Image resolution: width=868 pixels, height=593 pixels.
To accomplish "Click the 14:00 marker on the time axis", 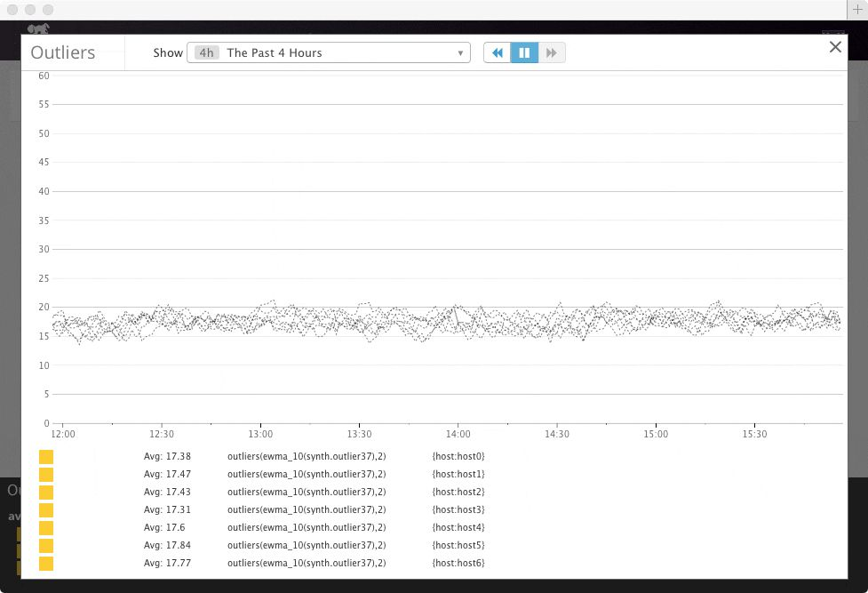I will point(458,434).
